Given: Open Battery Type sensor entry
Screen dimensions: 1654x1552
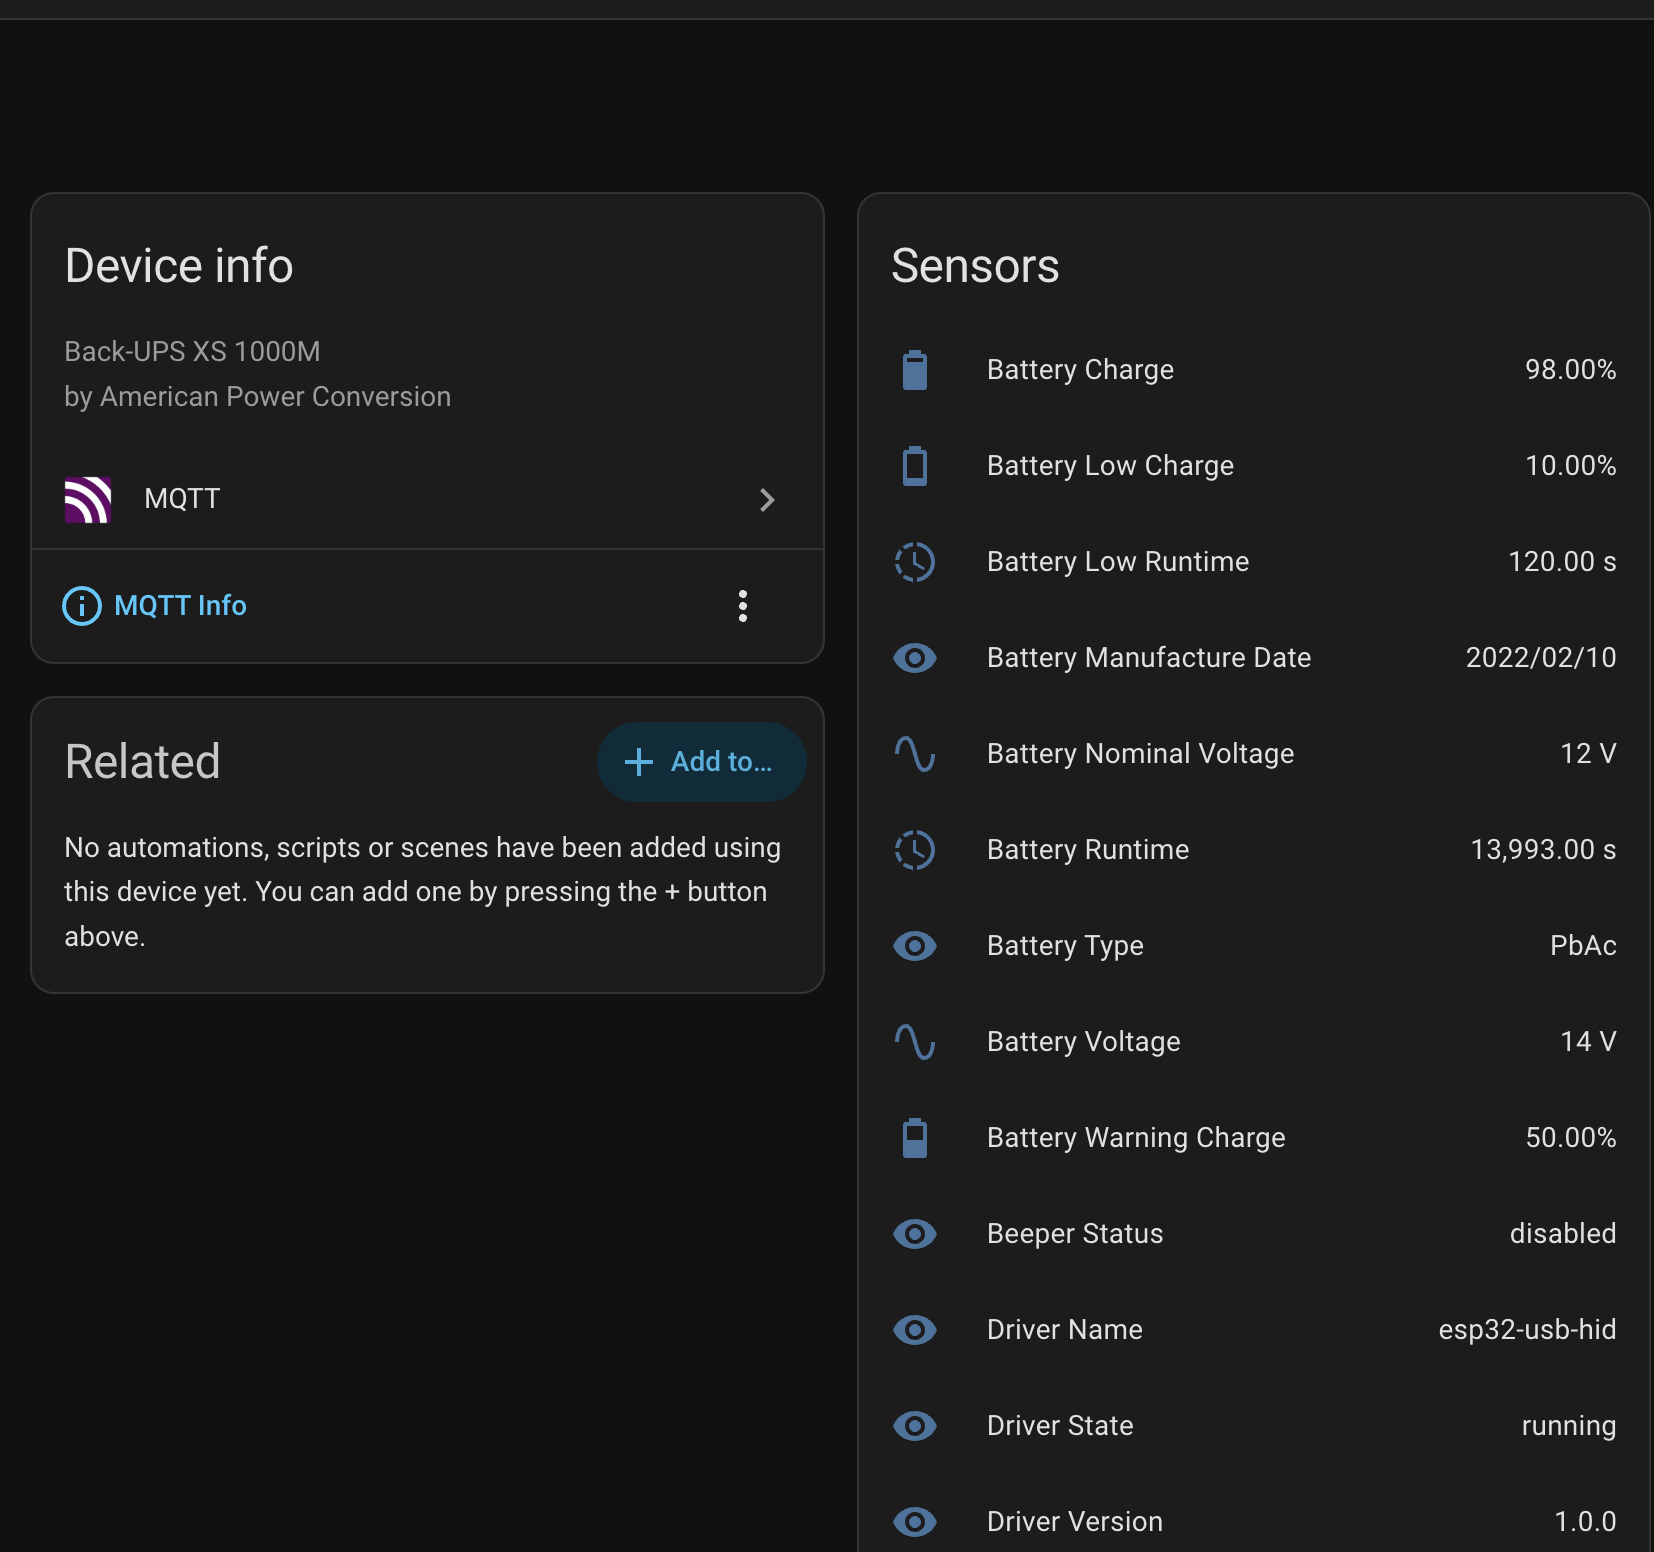Looking at the screenshot, I should [1254, 946].
